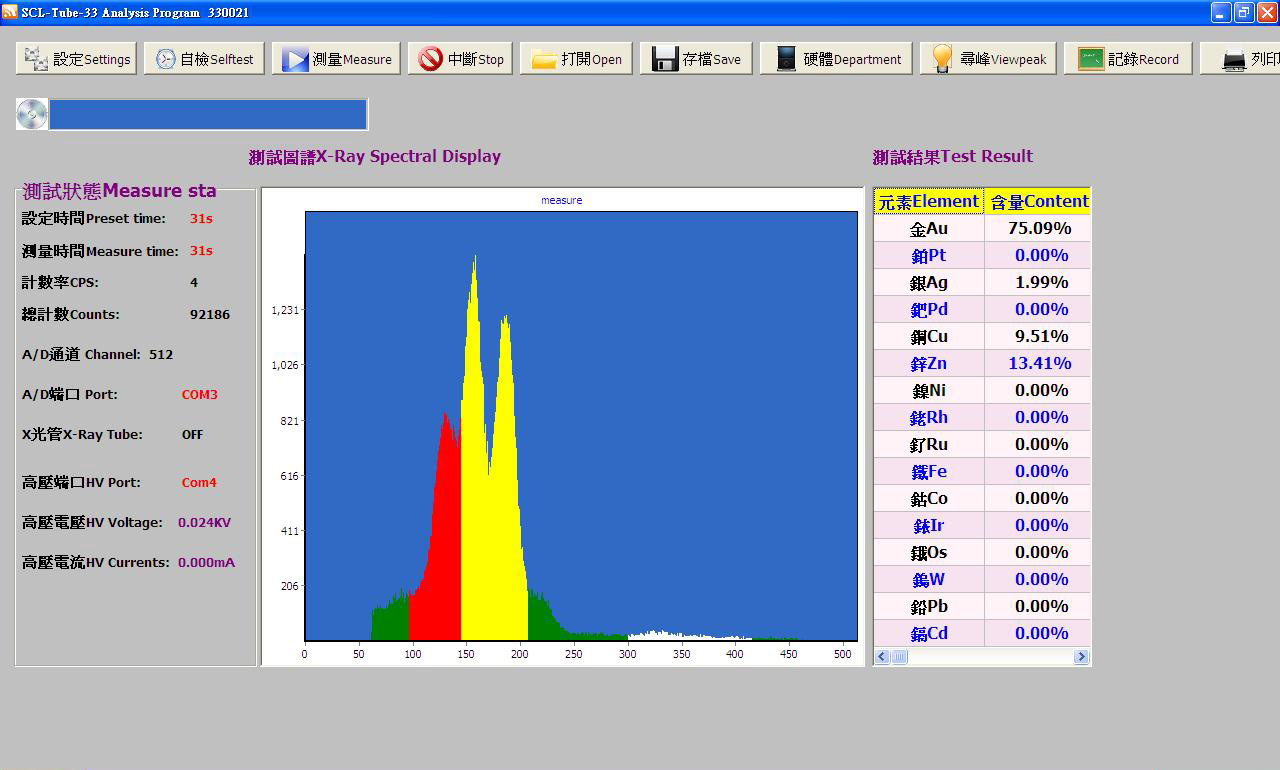Run the Selftest function
1280x770 pixels.
[x=204, y=59]
